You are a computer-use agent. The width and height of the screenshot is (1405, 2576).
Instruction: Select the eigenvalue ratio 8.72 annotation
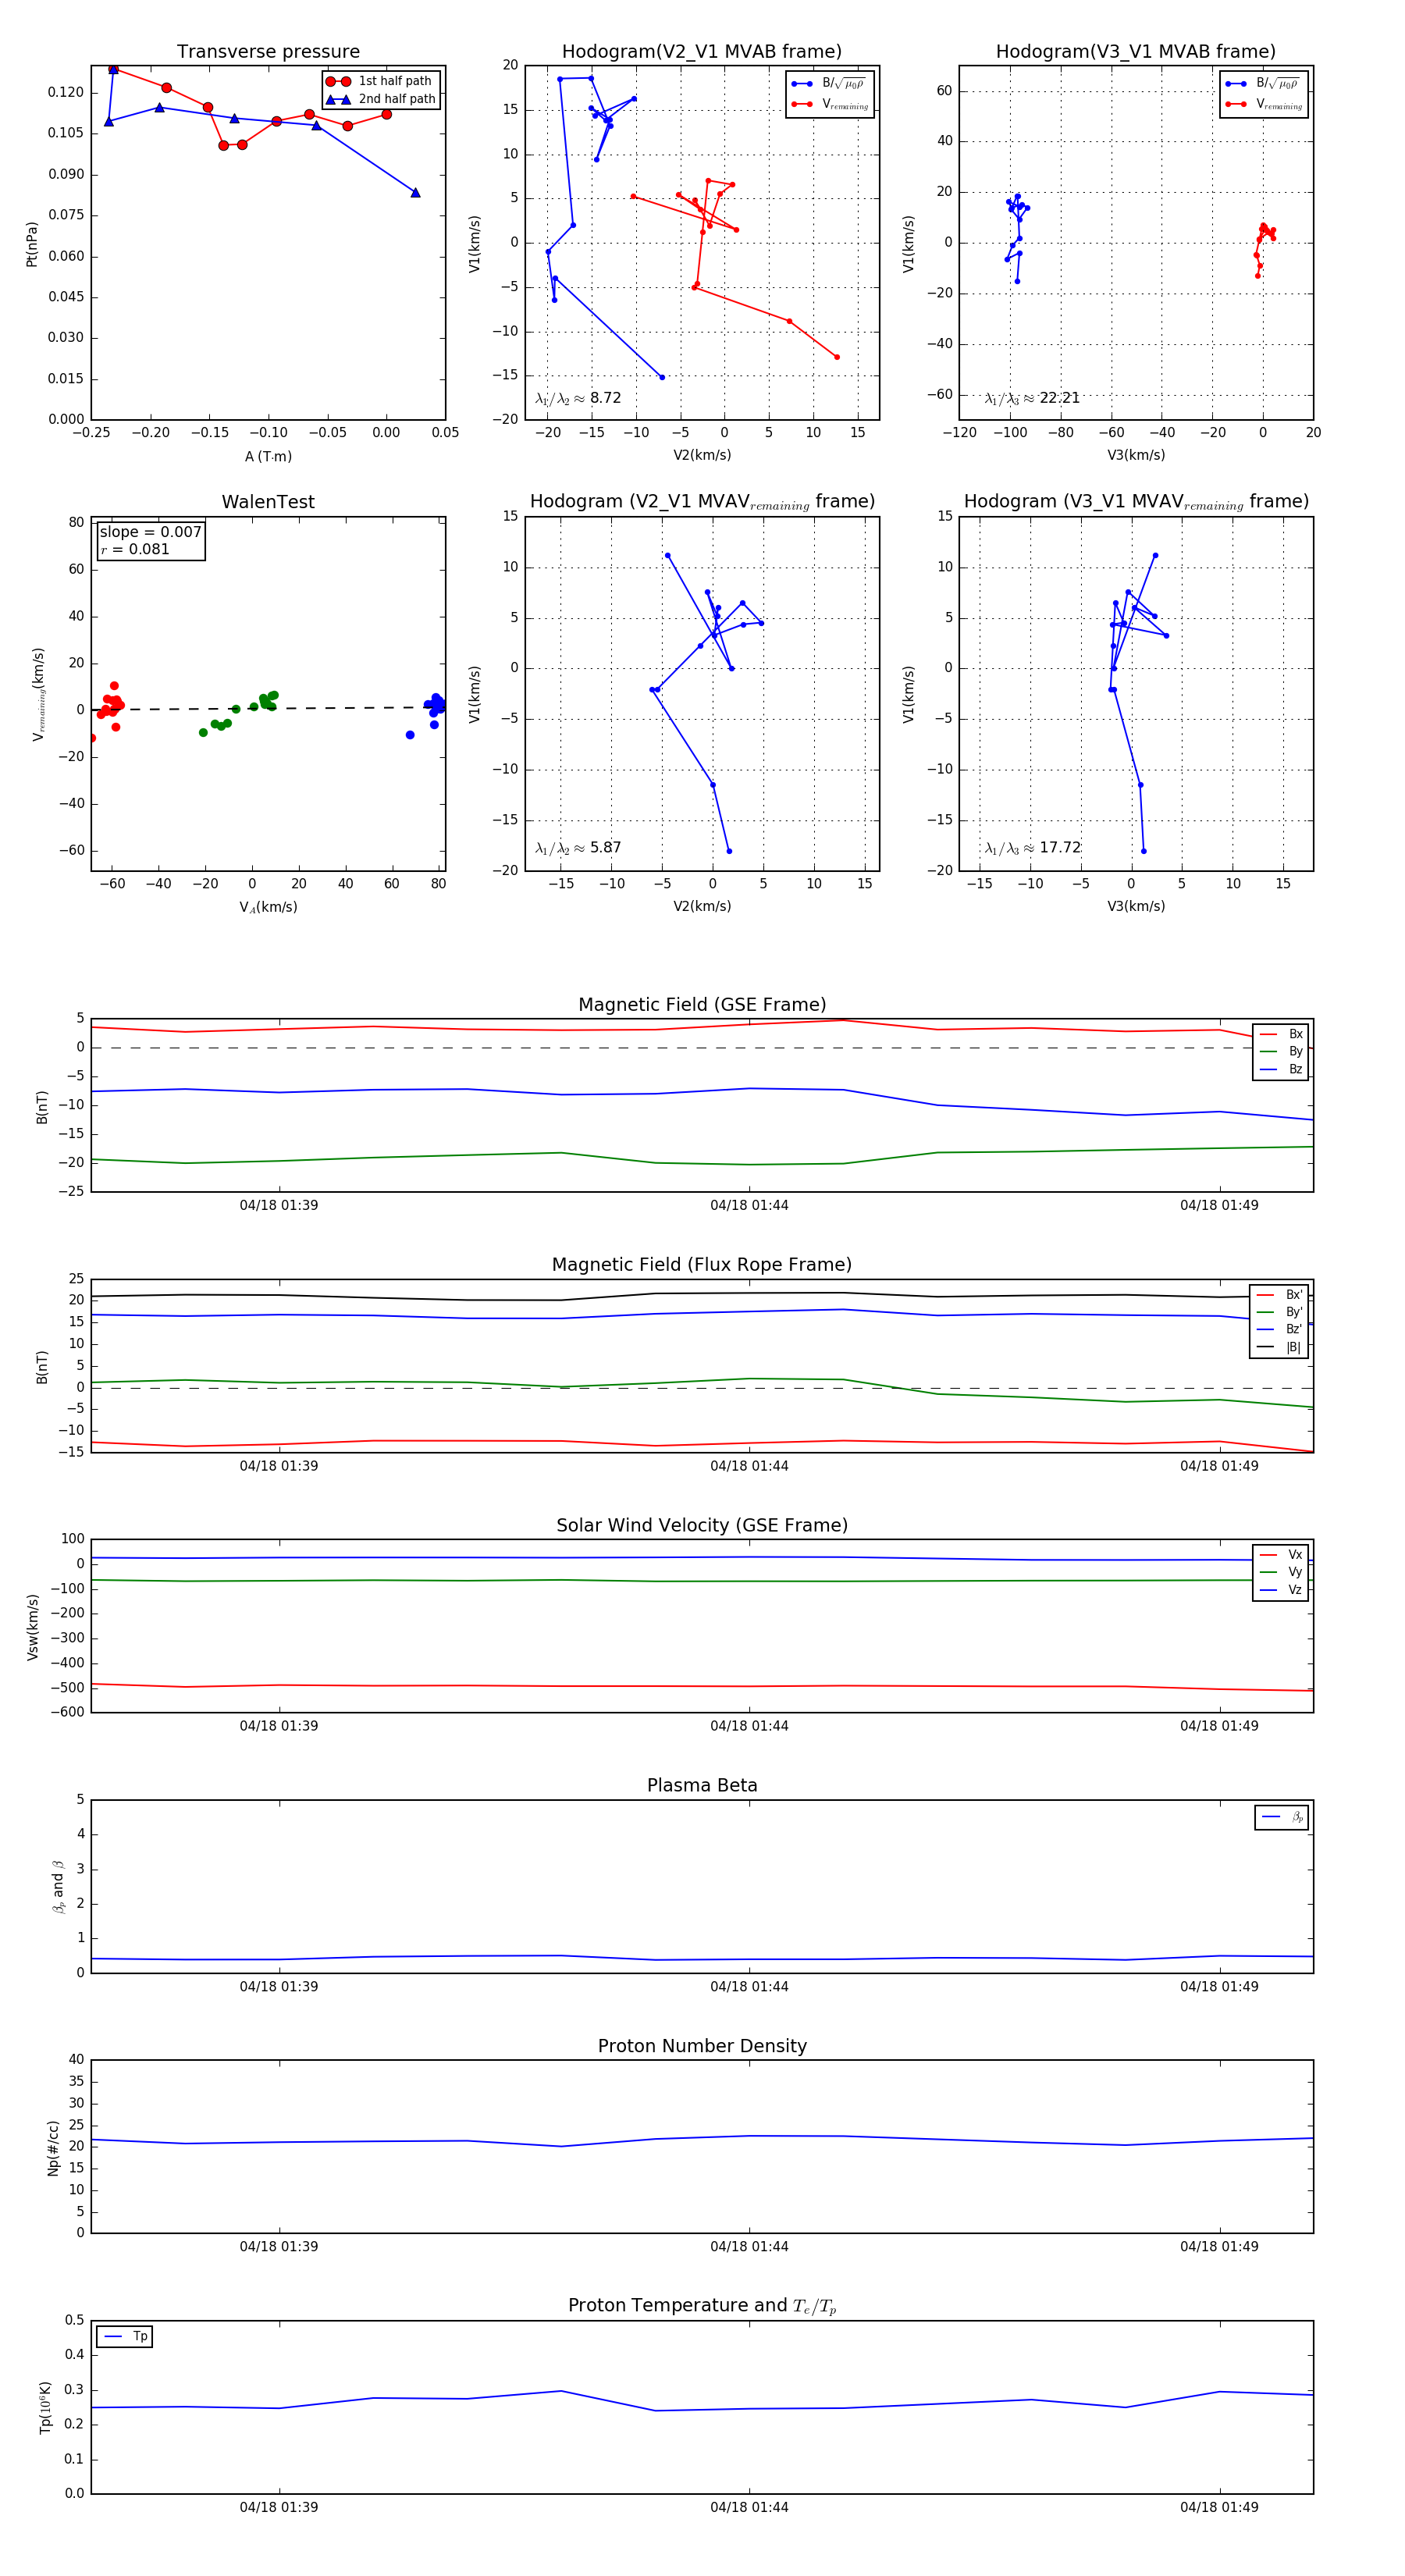pos(578,398)
